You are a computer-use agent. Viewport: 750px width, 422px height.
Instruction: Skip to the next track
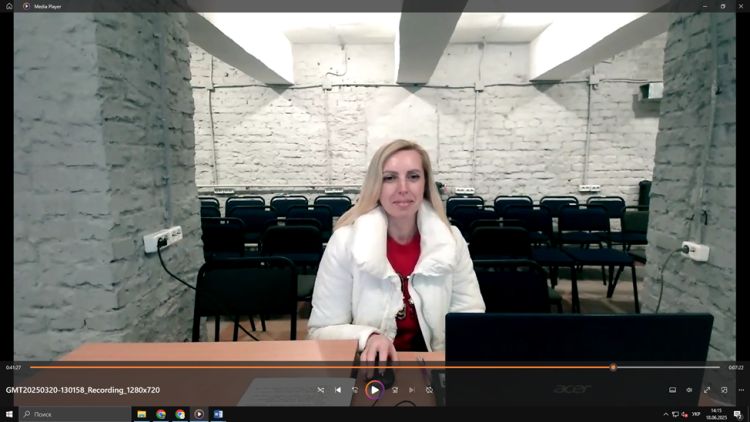tap(411, 390)
